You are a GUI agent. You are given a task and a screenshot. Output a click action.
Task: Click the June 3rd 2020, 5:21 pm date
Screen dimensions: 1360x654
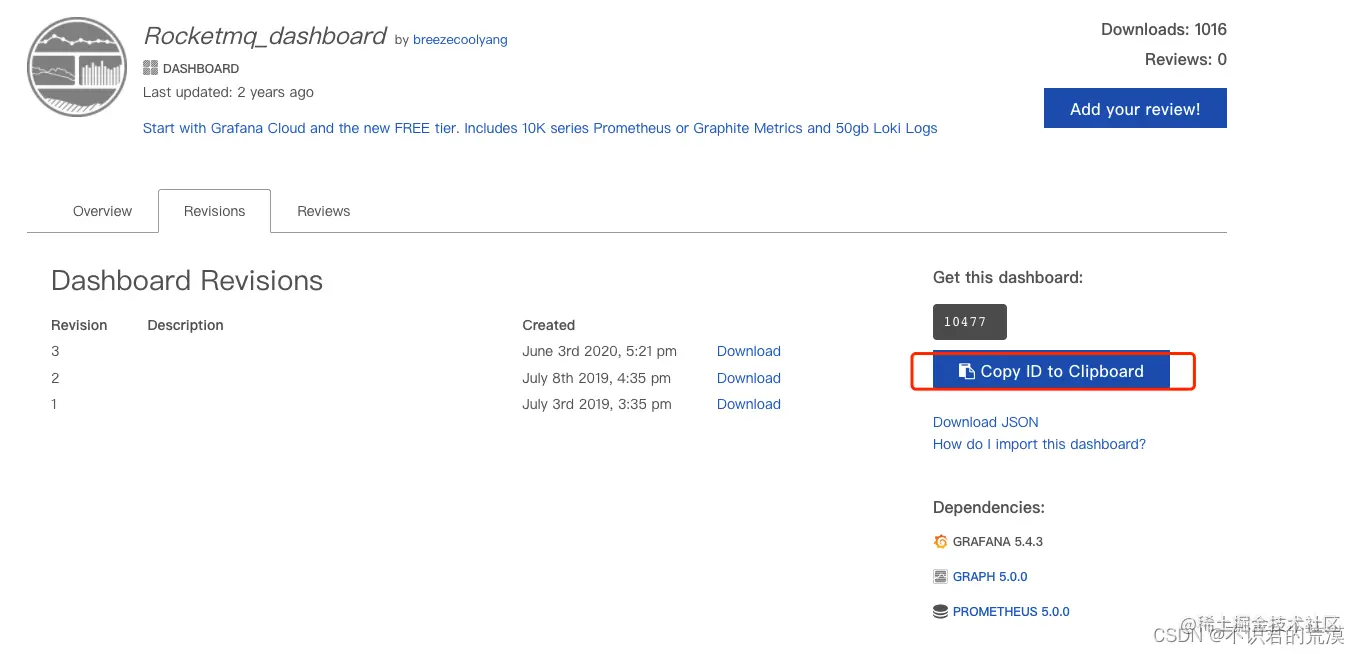pos(600,351)
